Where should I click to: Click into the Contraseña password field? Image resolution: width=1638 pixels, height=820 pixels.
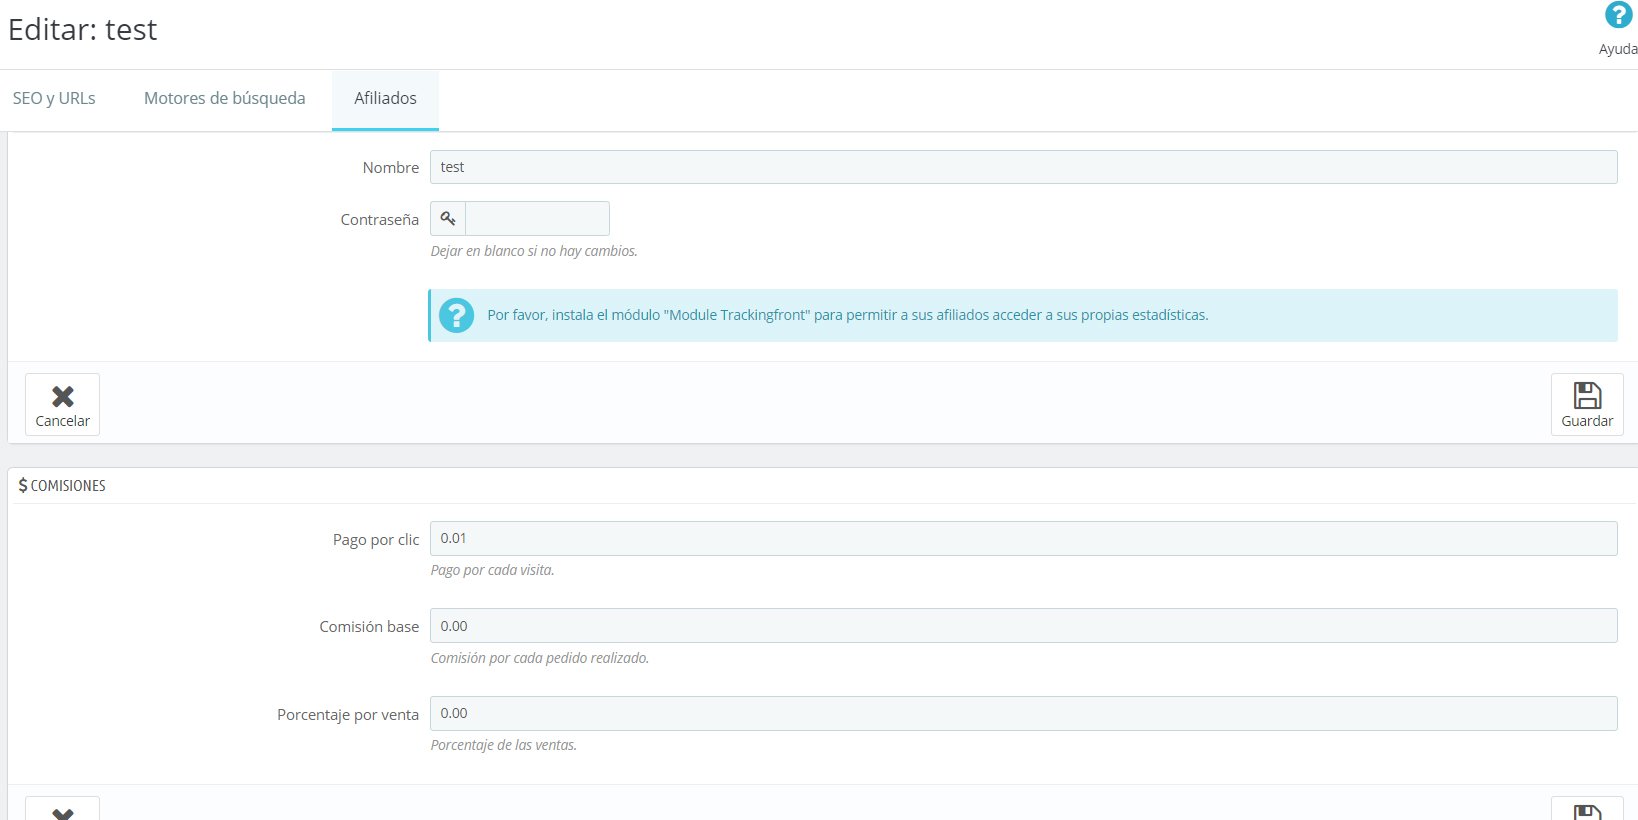[x=537, y=218]
